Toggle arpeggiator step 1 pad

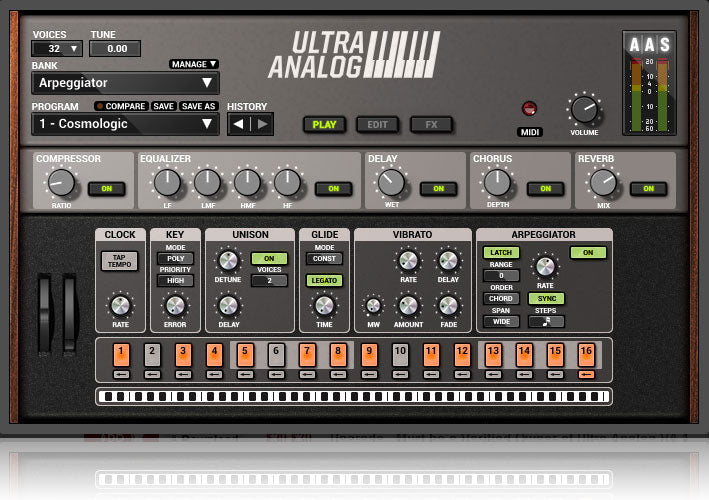121,354
